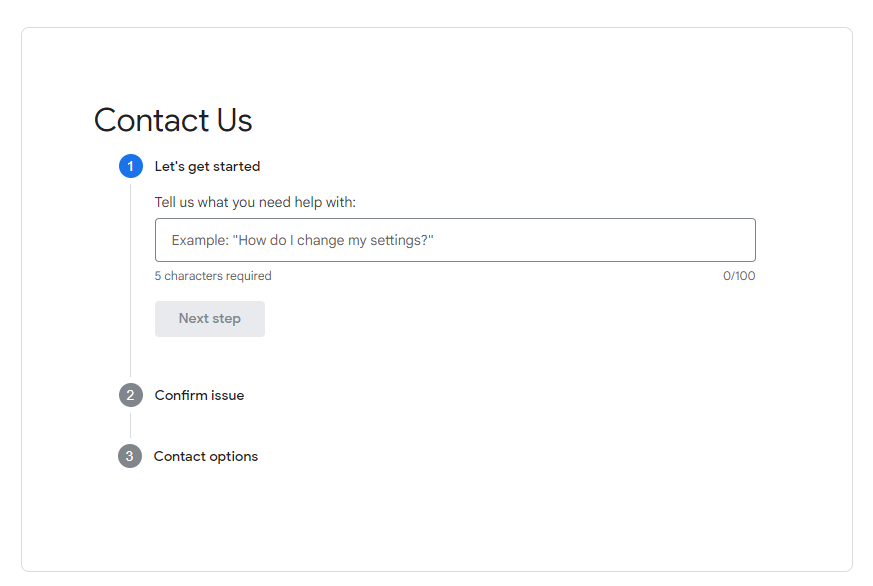Select the example settings placeholder field
The image size is (873, 586).
coord(454,240)
